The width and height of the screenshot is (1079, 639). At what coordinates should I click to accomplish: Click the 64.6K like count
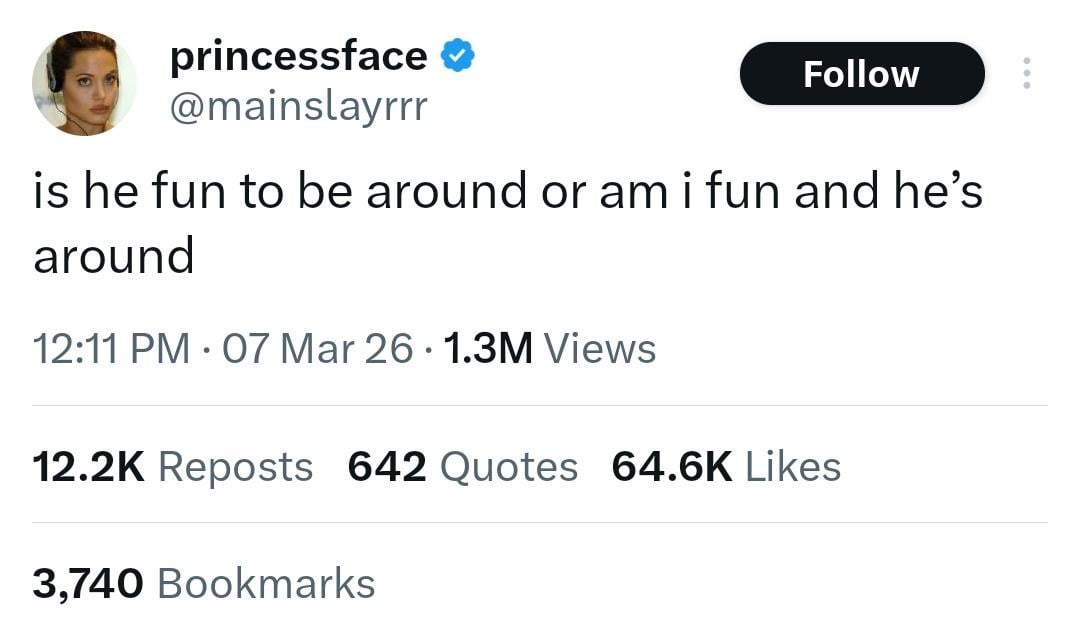click(x=672, y=467)
